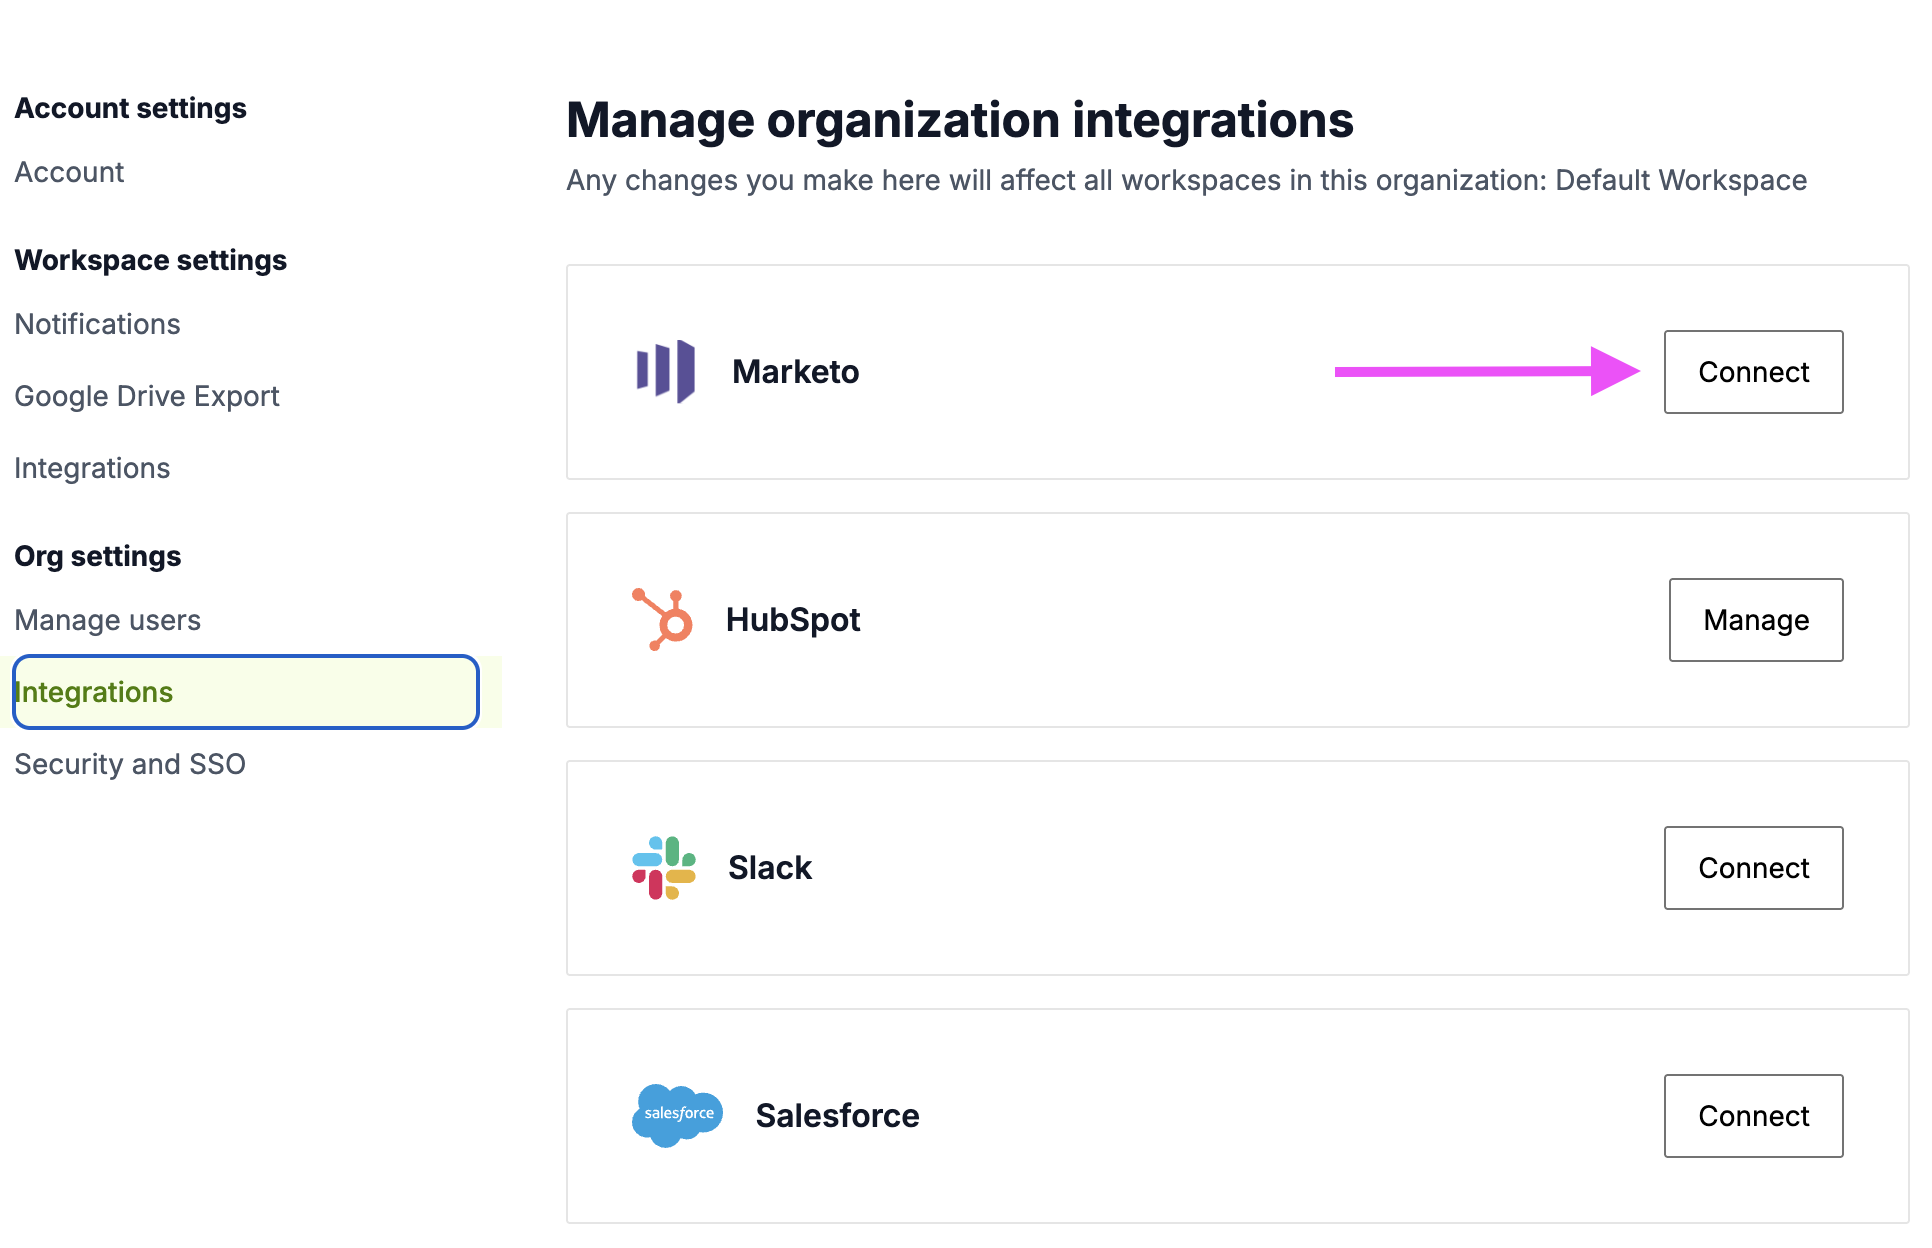Screen dimensions: 1932x1248
Task: Click the HubSpot integration name
Action: [793, 620]
